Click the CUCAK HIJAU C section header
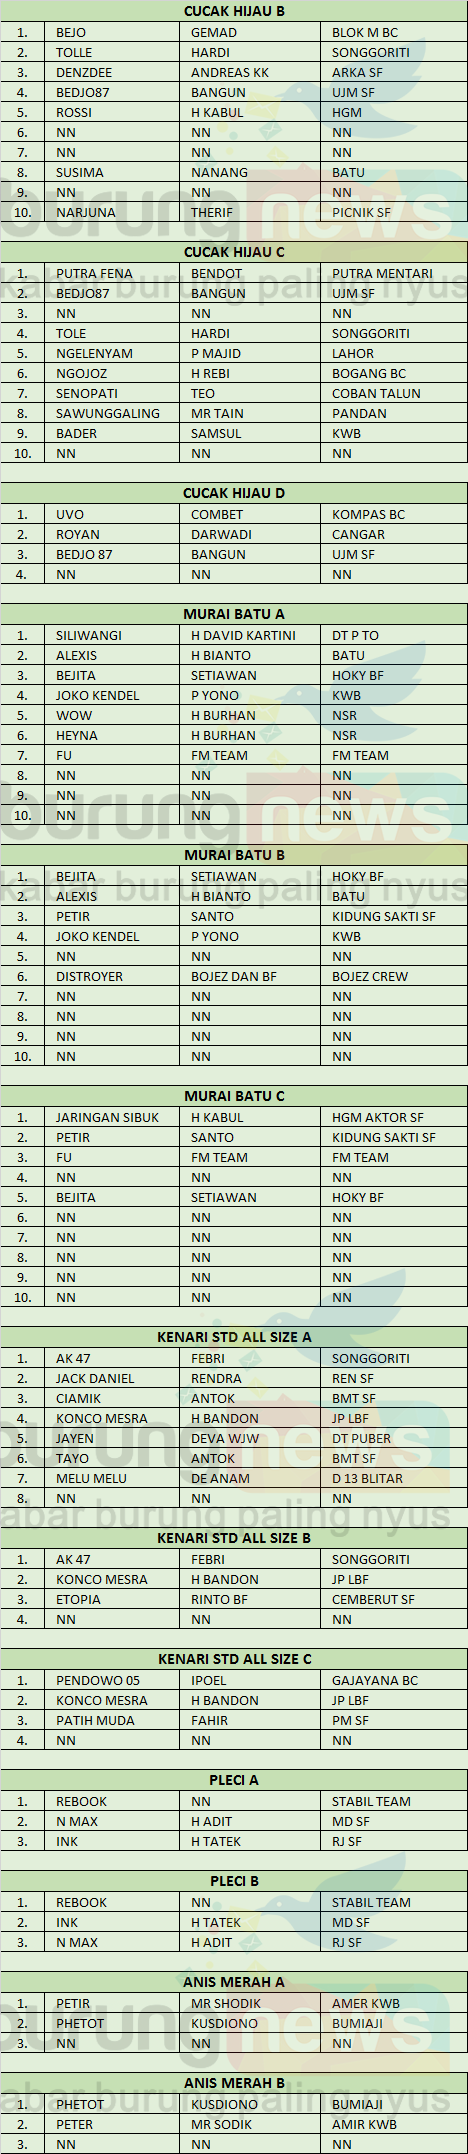Viewport: 468px width, 2154px height. click(234, 252)
